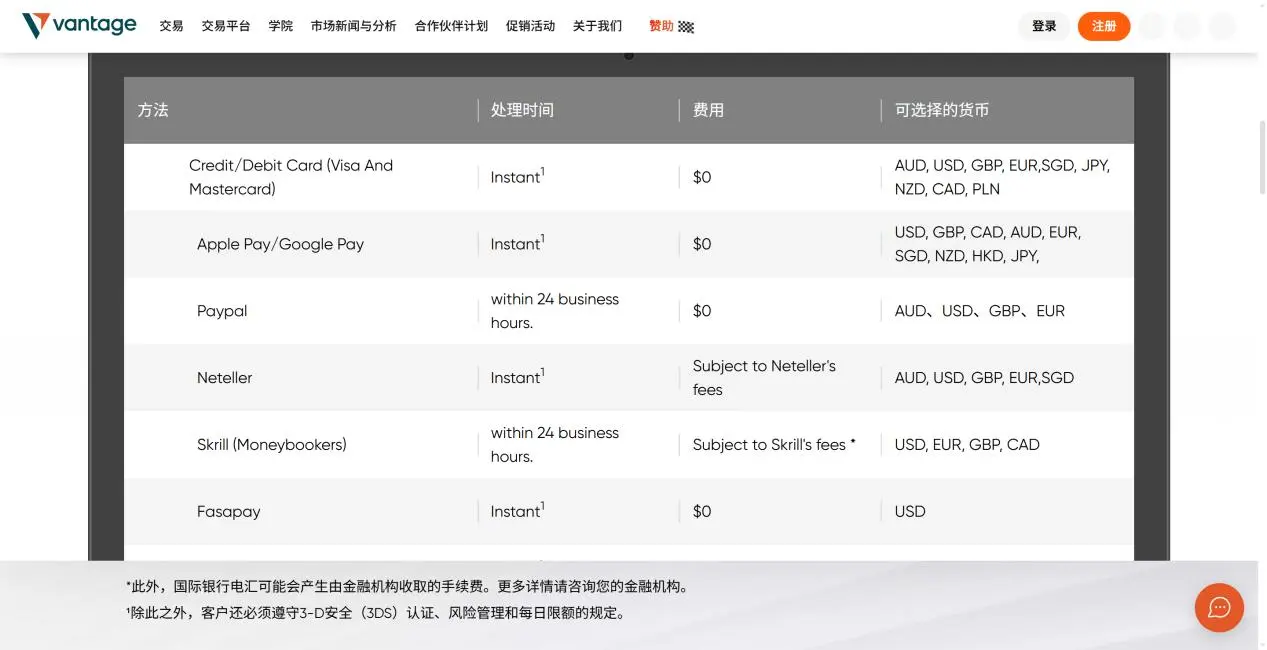Click the page's vertical scrollbar
This screenshot has width=1267, height=650.
pyautogui.click(x=1261, y=156)
